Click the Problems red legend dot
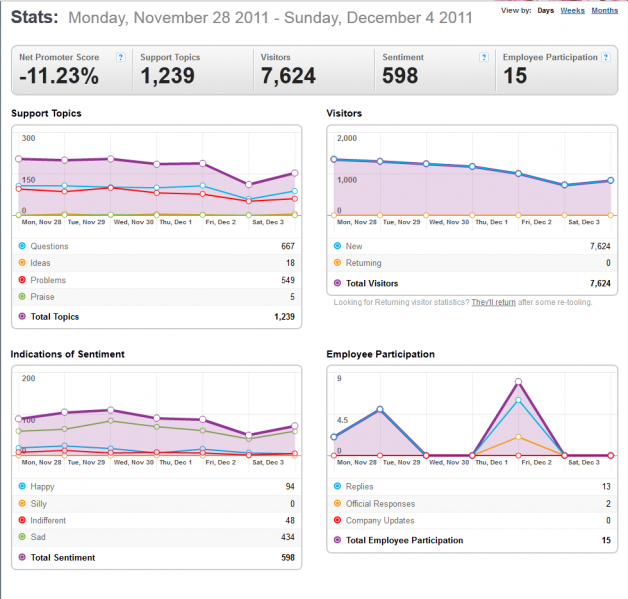The image size is (628, 599). pyautogui.click(x=22, y=280)
